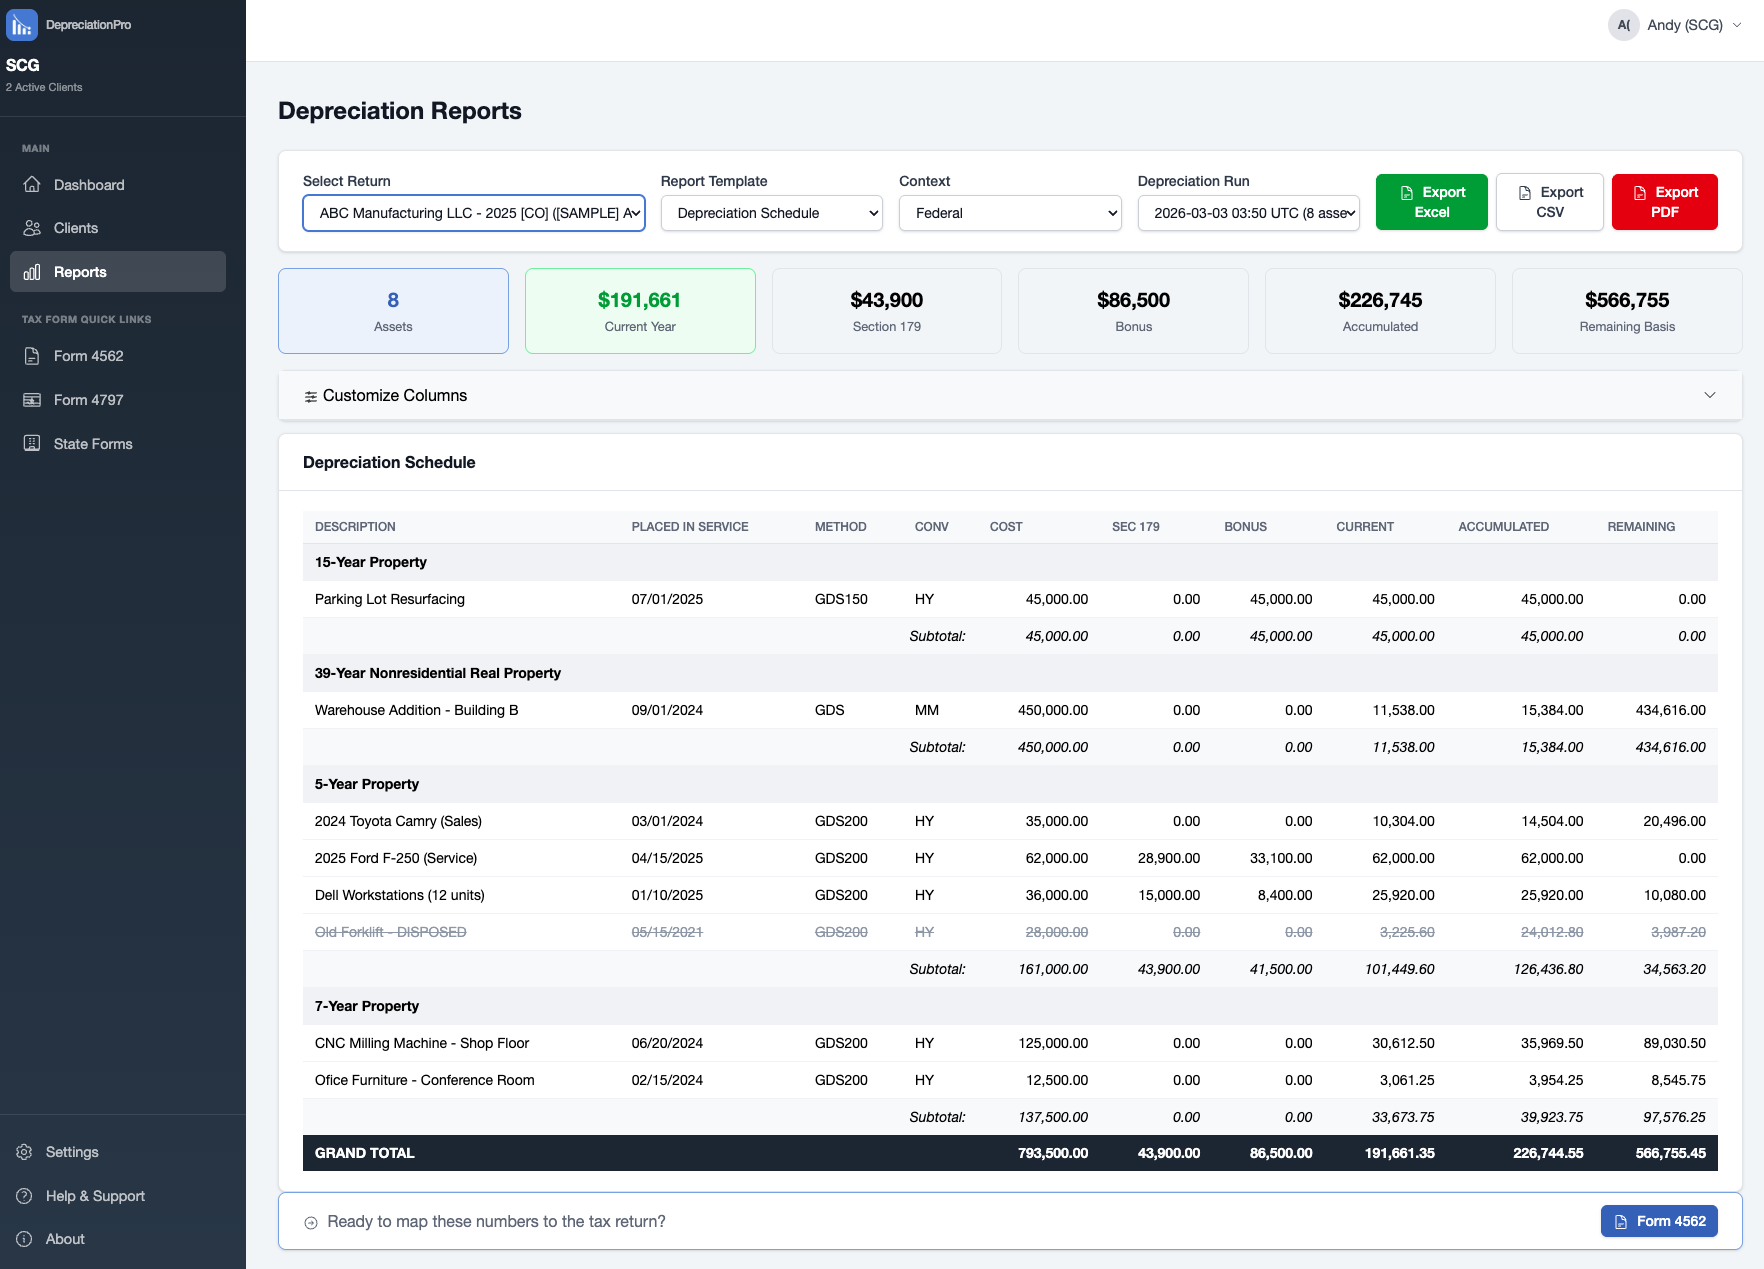Select CNC Milling Machine - Shop Floor row

tap(1010, 1043)
